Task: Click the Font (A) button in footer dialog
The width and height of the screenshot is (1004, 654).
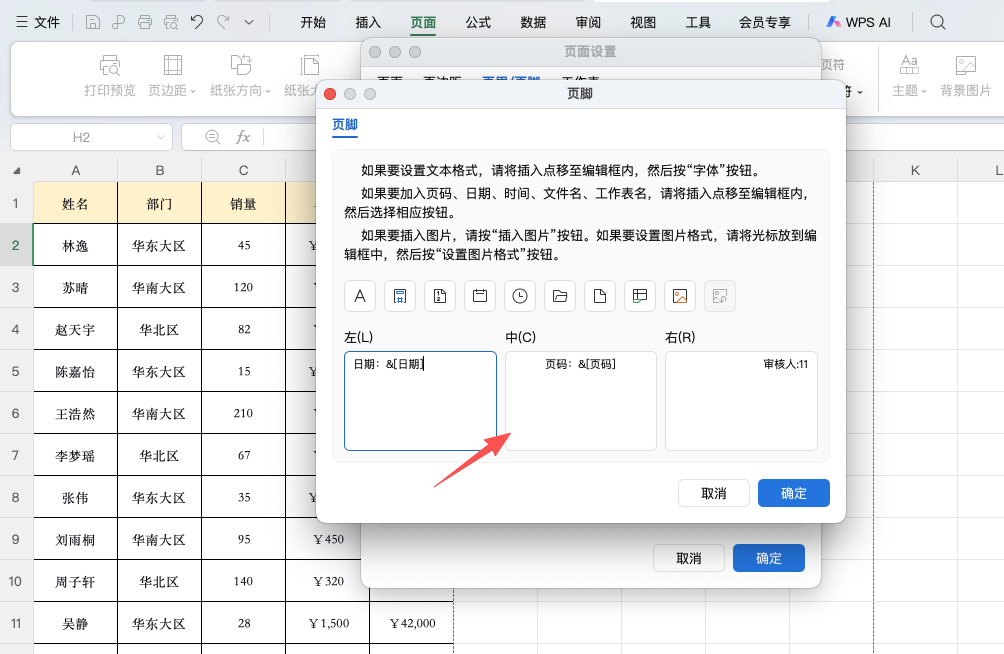Action: point(360,296)
